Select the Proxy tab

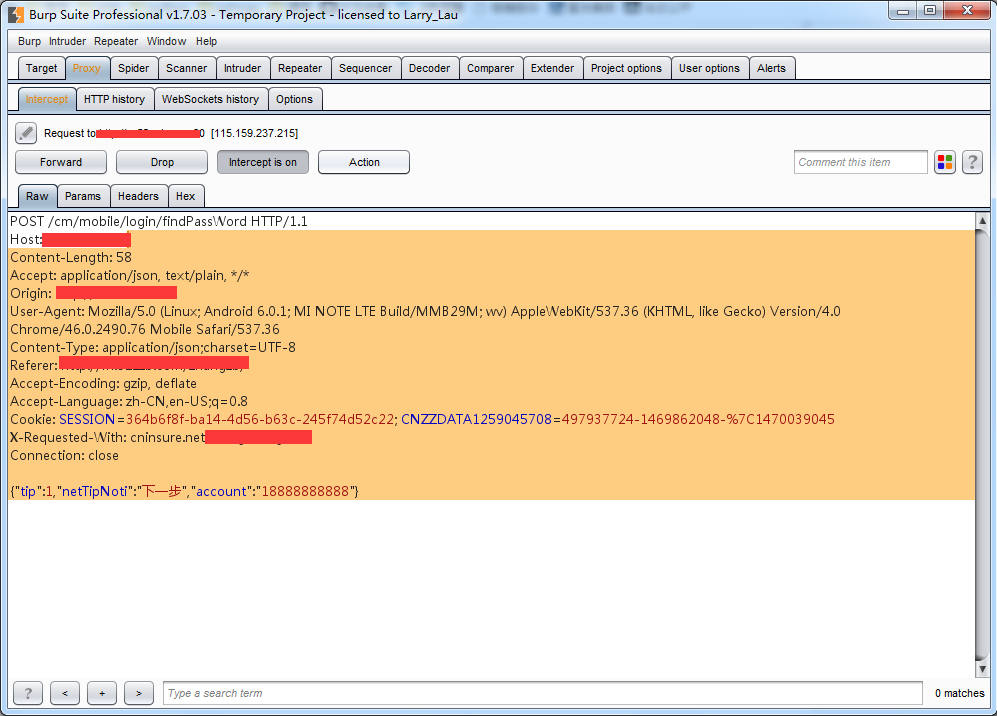86,68
